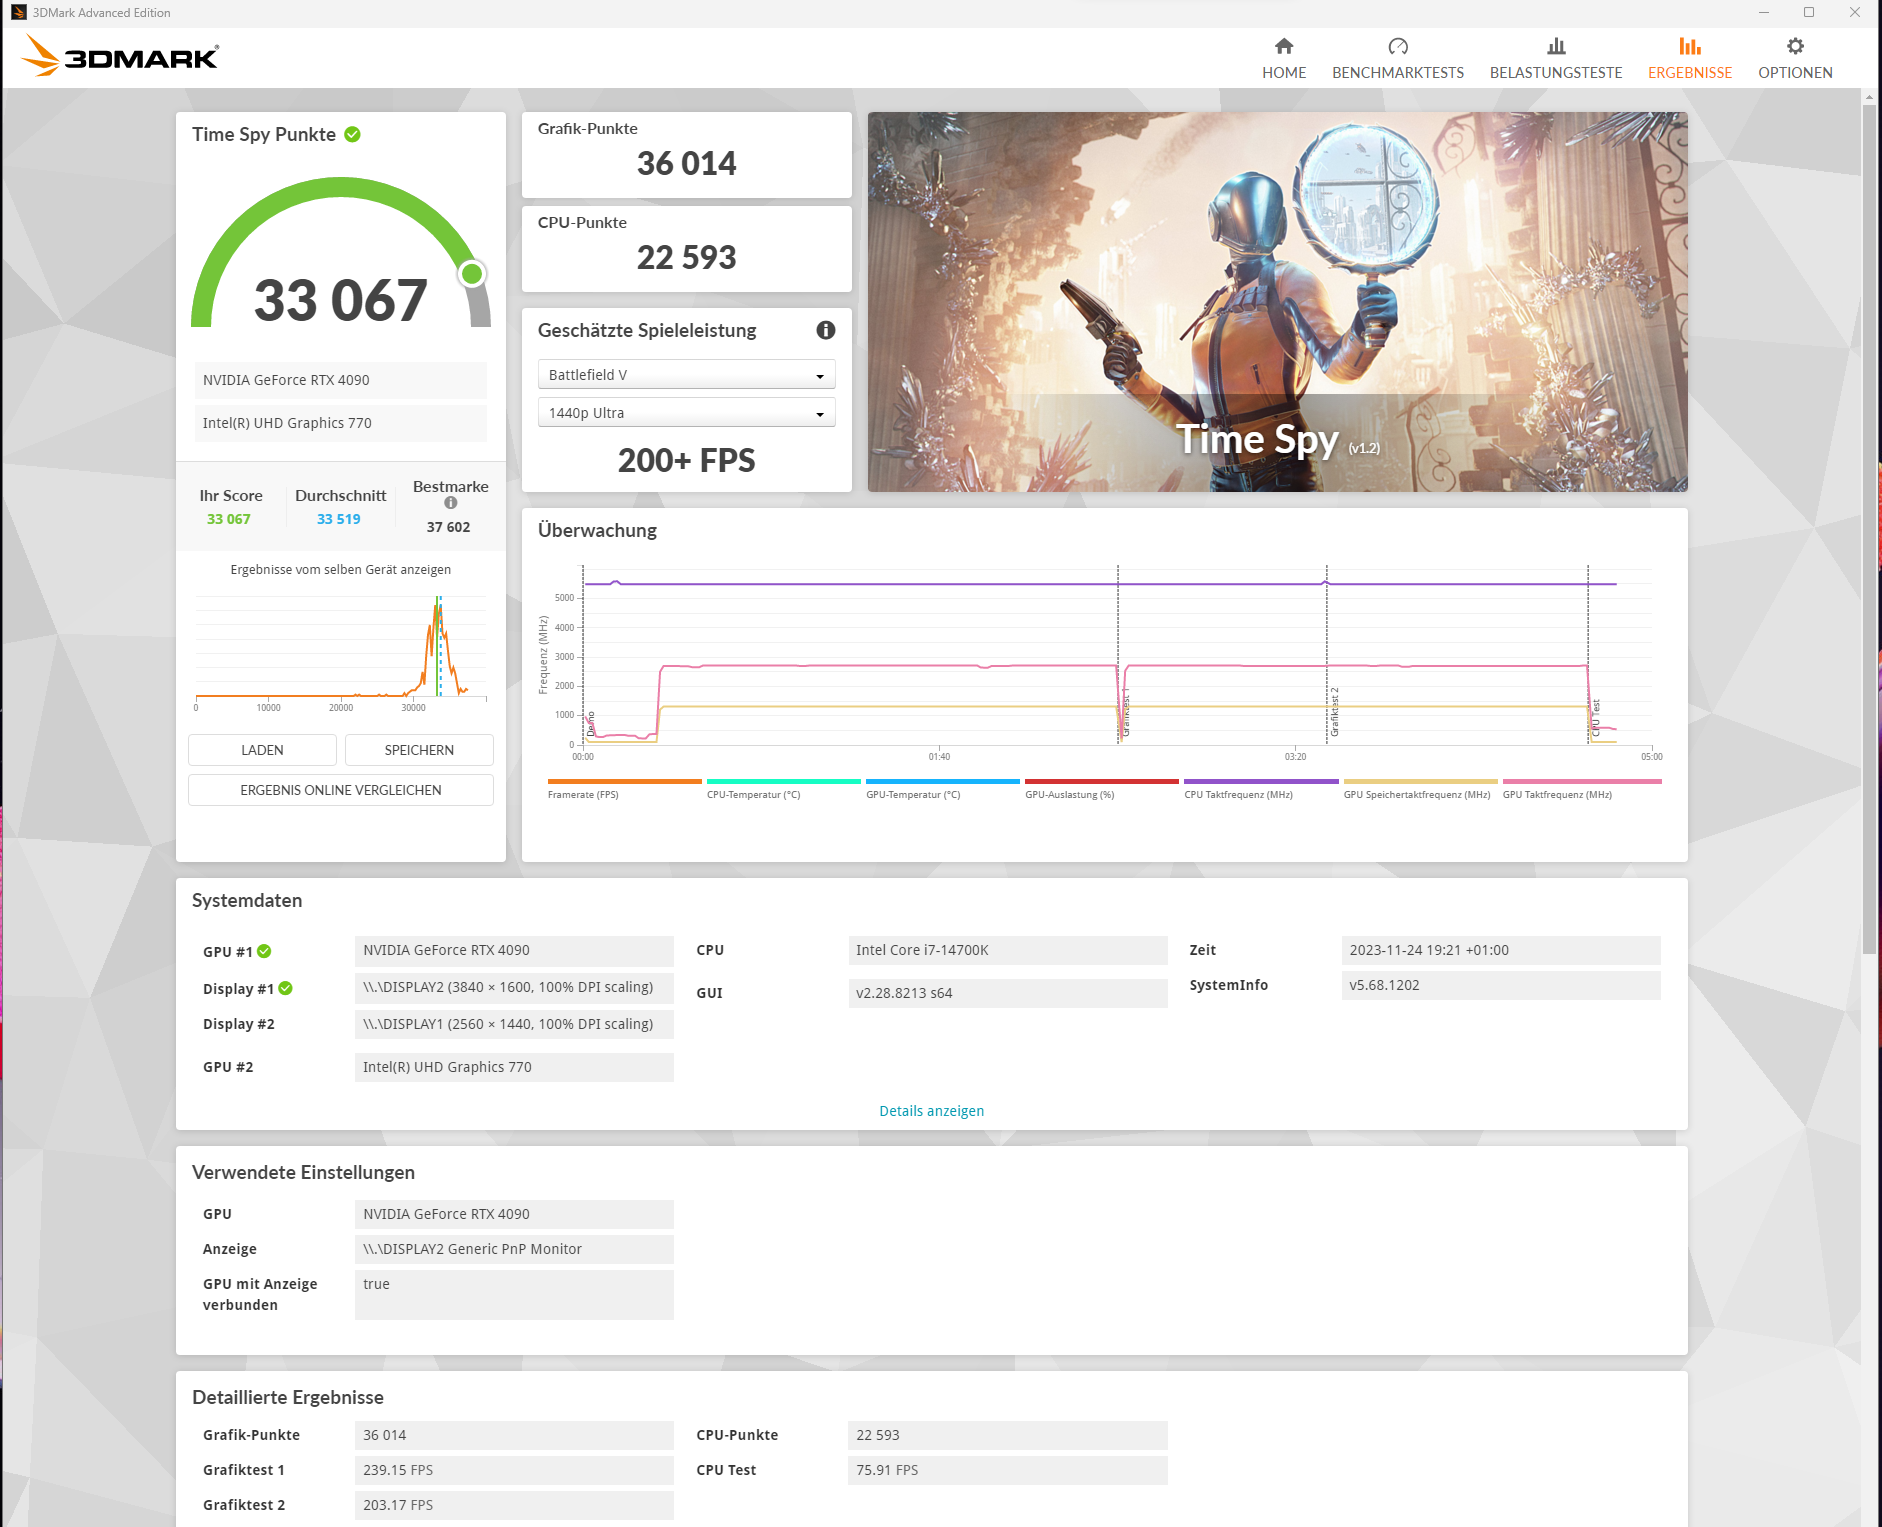Click the info icon beside Geschätzte Spieleleistung
The image size is (1882, 1527).
coord(826,330)
